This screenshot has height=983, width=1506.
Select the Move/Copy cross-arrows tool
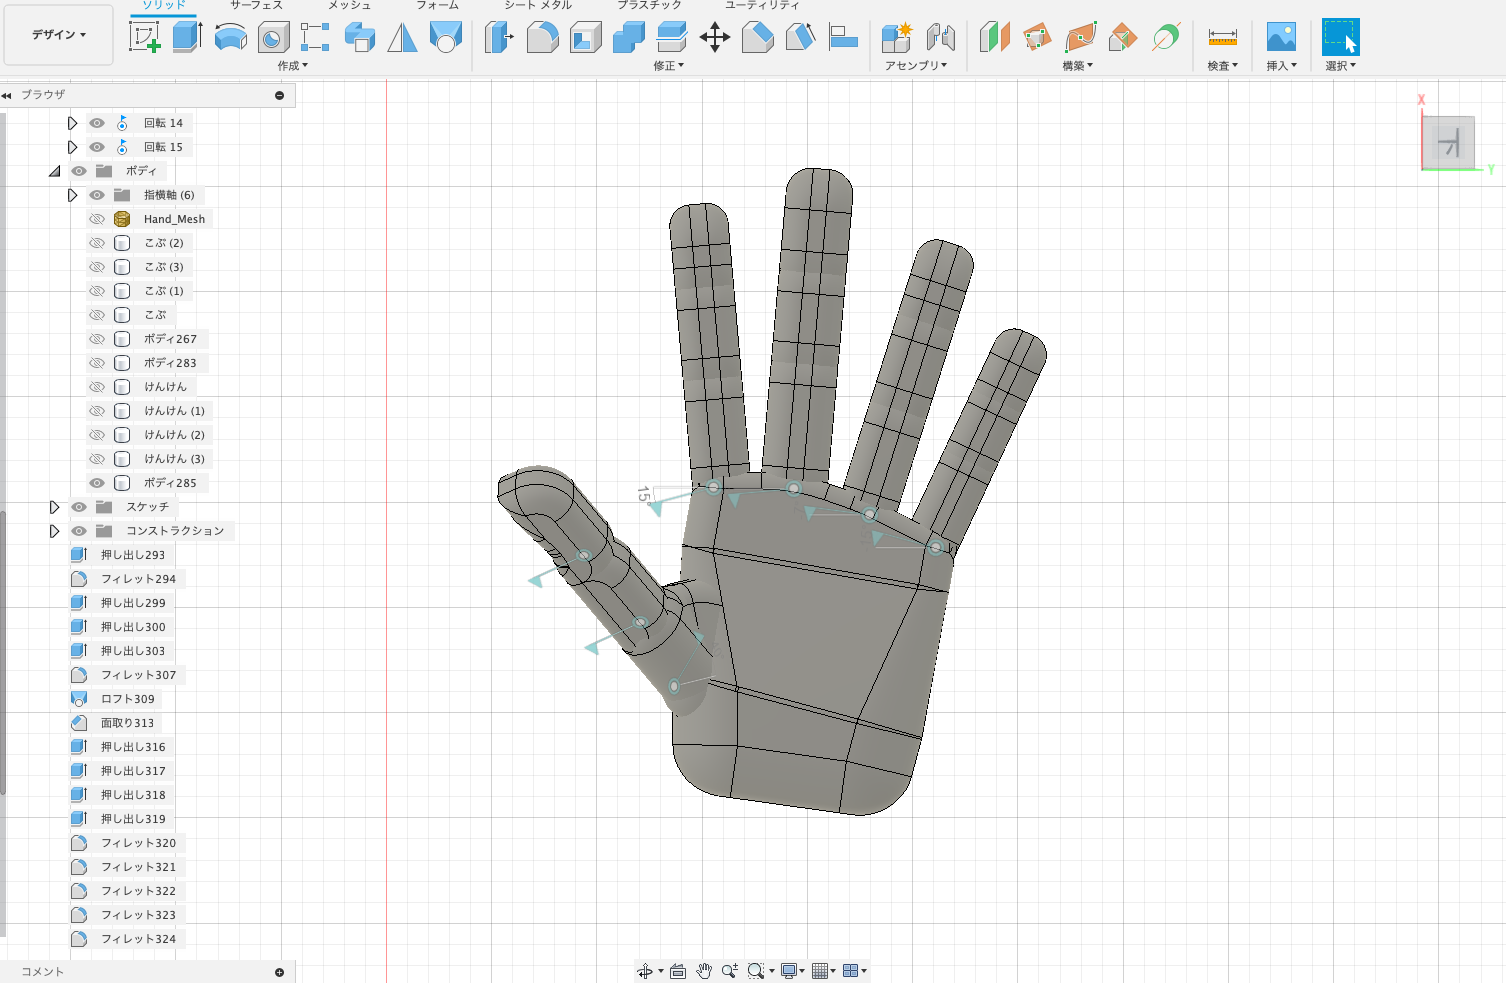point(714,38)
